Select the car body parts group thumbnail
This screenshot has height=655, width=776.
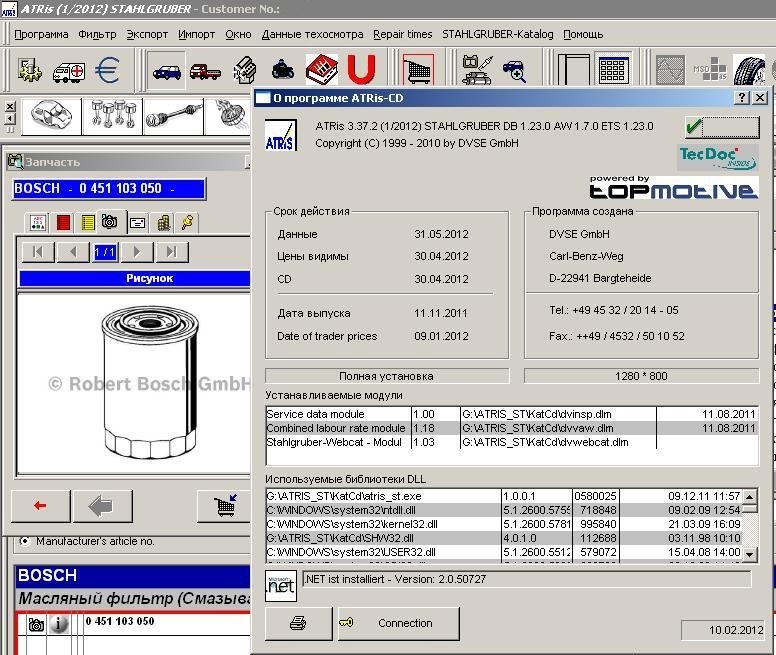[51, 117]
